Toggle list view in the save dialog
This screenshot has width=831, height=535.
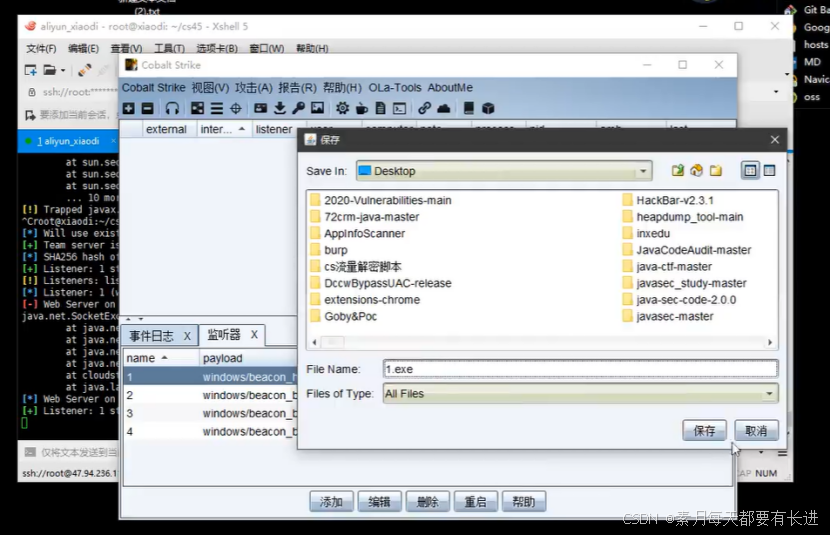coord(750,170)
